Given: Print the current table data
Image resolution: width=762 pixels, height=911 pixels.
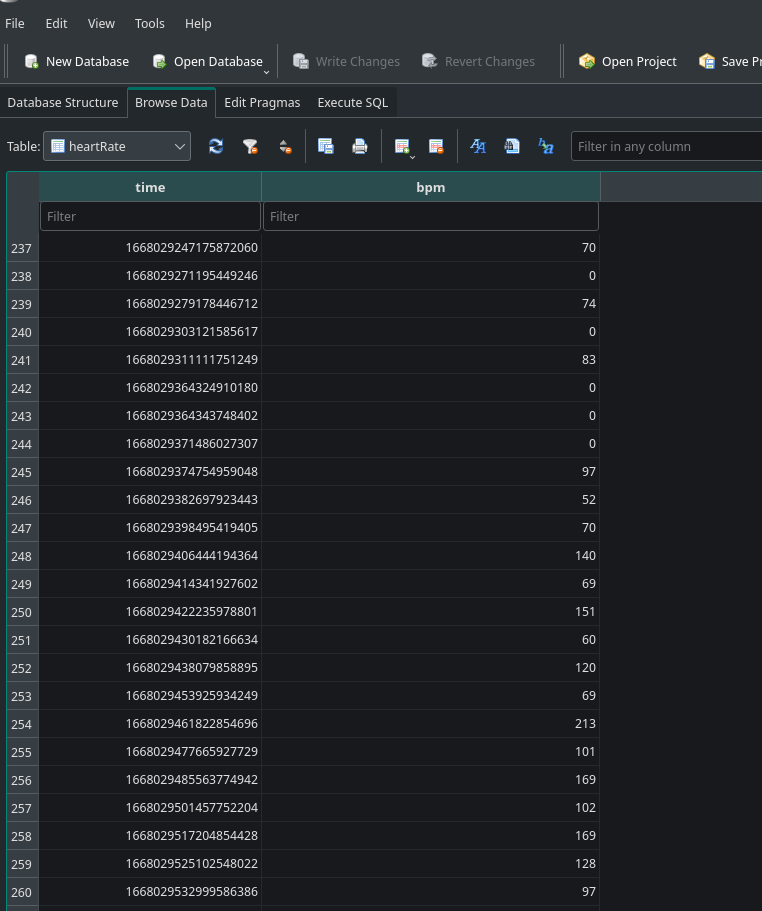Looking at the screenshot, I should click(360, 146).
